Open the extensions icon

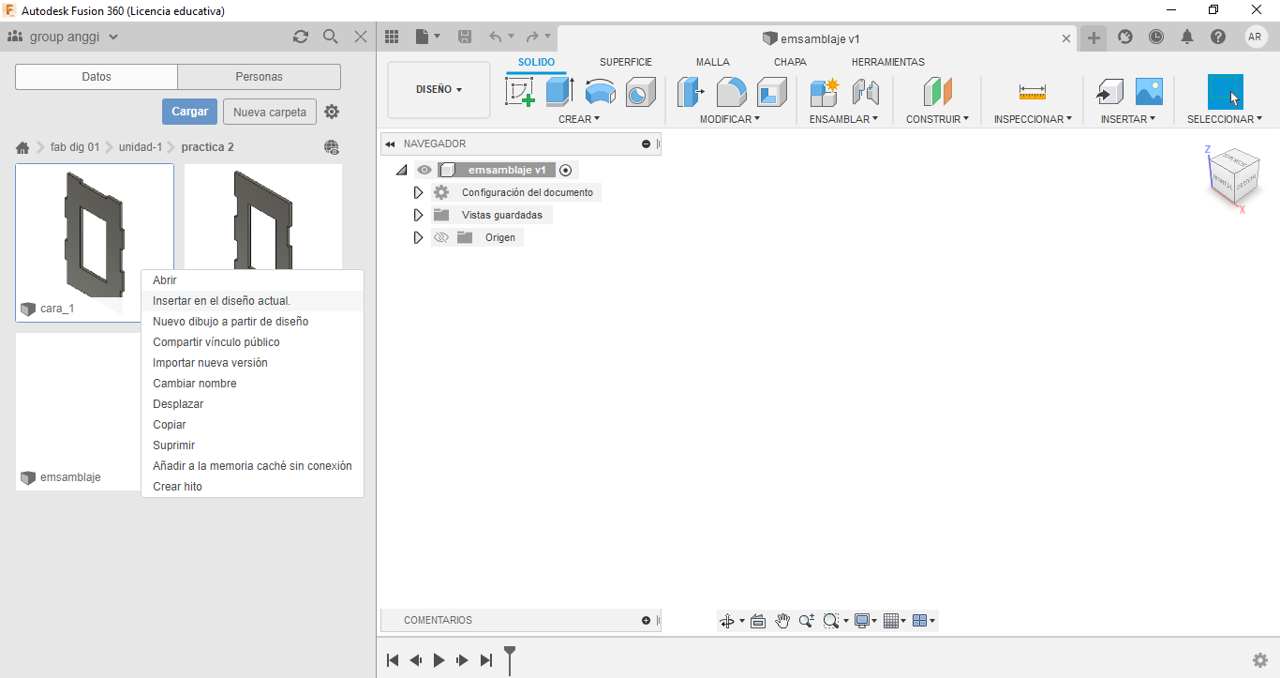click(x=1126, y=37)
